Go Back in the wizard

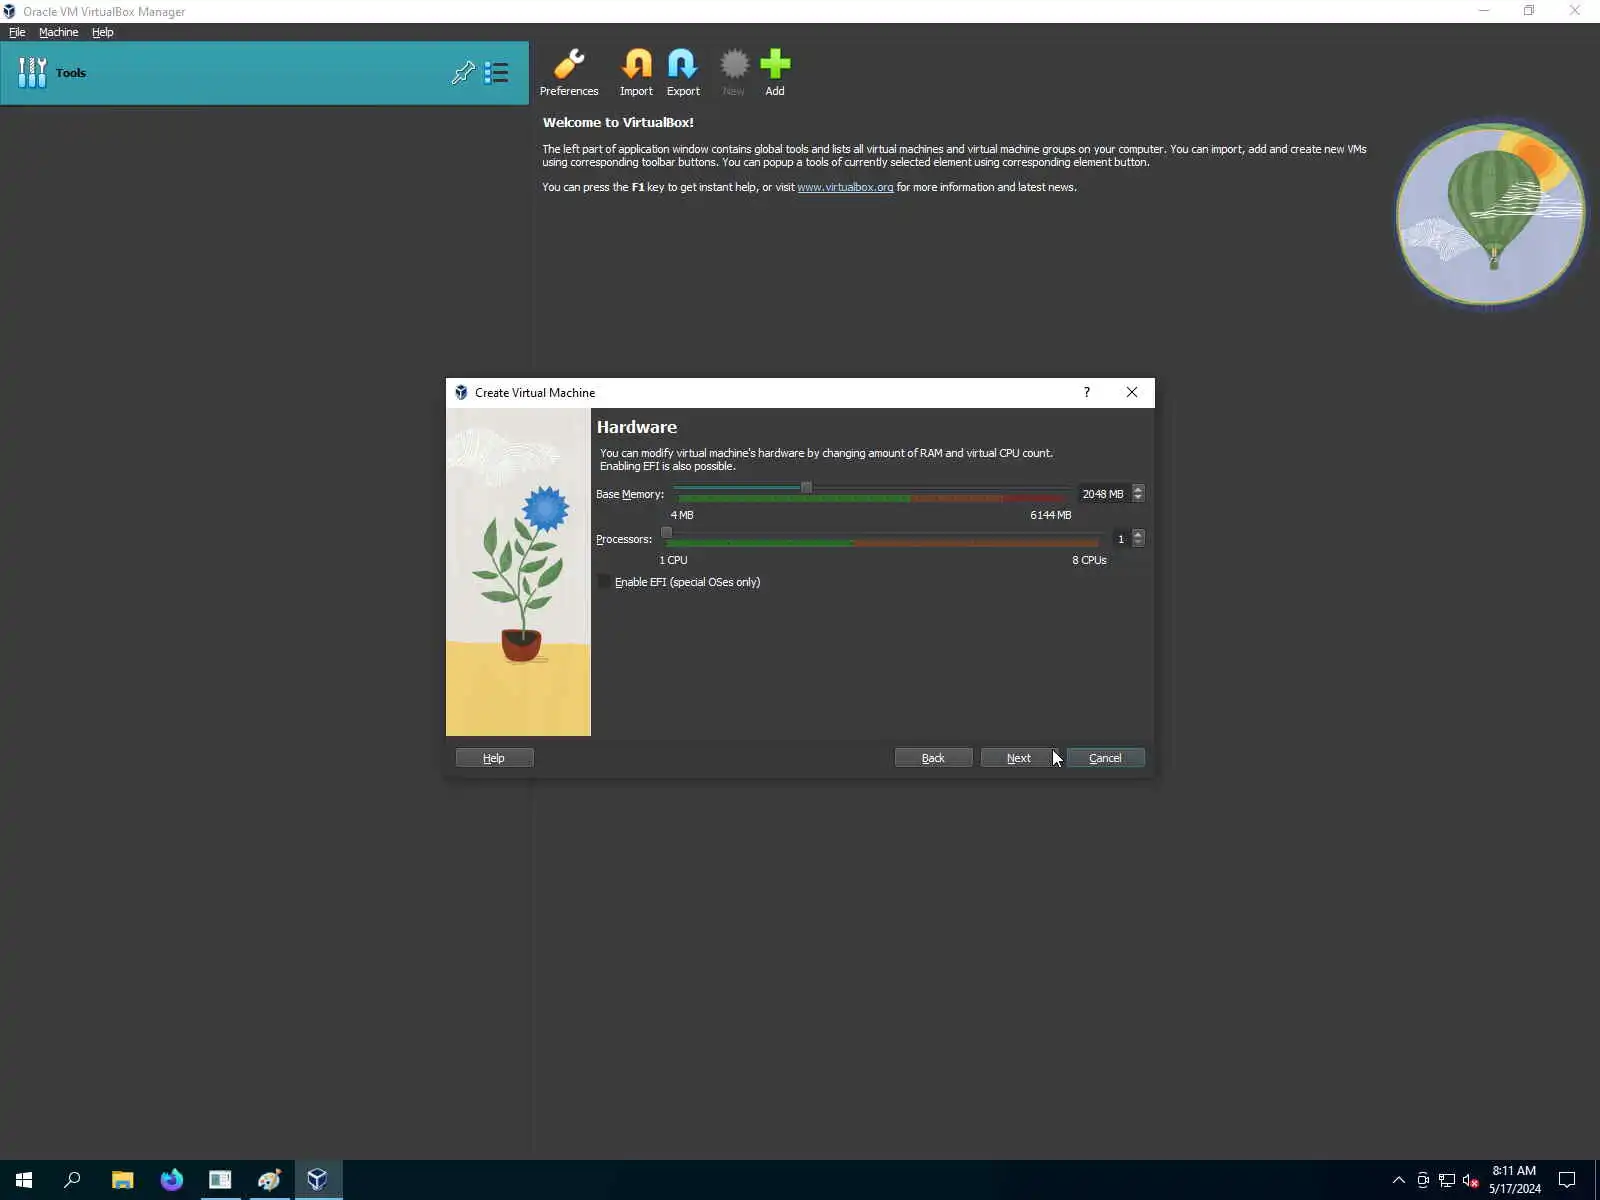click(933, 758)
